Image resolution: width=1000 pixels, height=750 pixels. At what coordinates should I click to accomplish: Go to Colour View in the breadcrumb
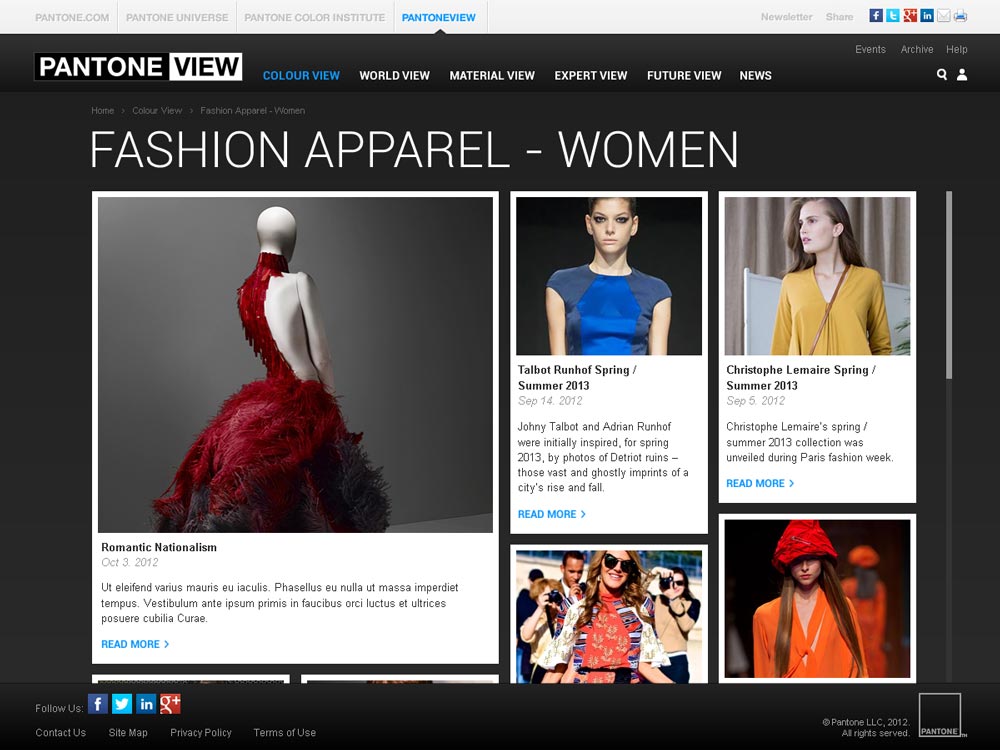tap(157, 110)
